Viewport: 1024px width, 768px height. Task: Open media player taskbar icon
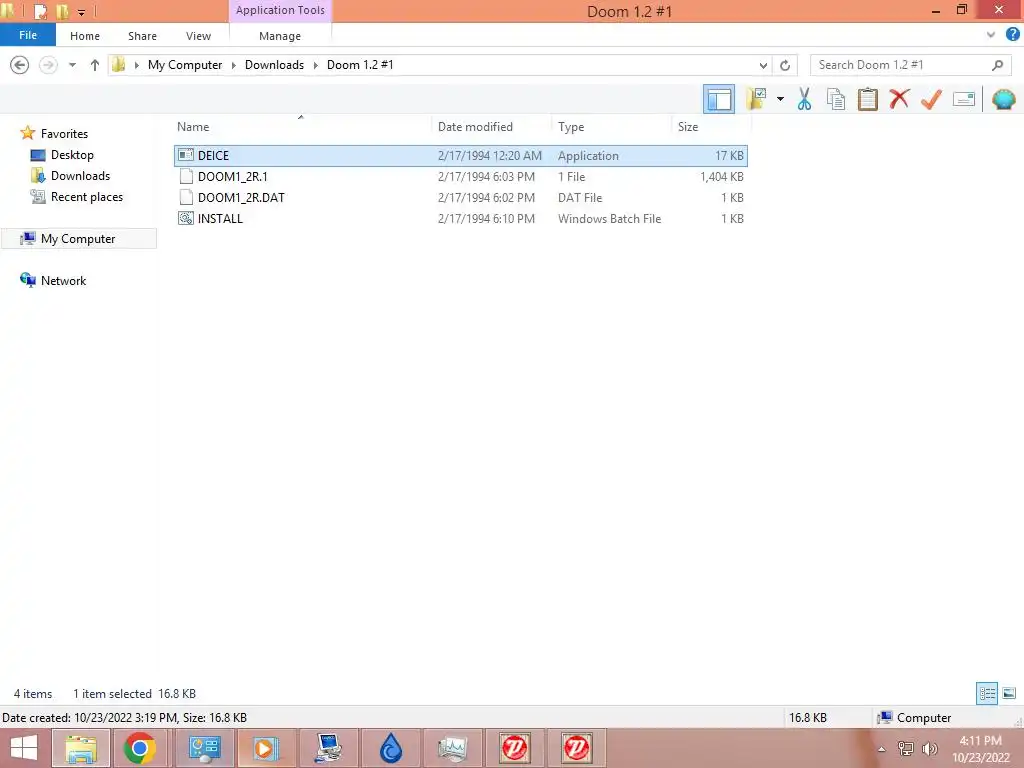coord(265,748)
